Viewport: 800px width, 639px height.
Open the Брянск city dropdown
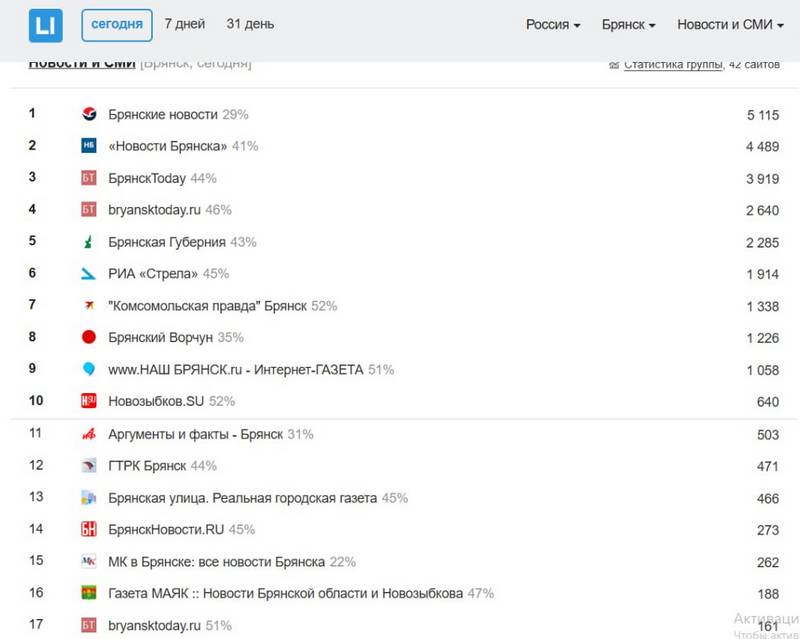628,25
